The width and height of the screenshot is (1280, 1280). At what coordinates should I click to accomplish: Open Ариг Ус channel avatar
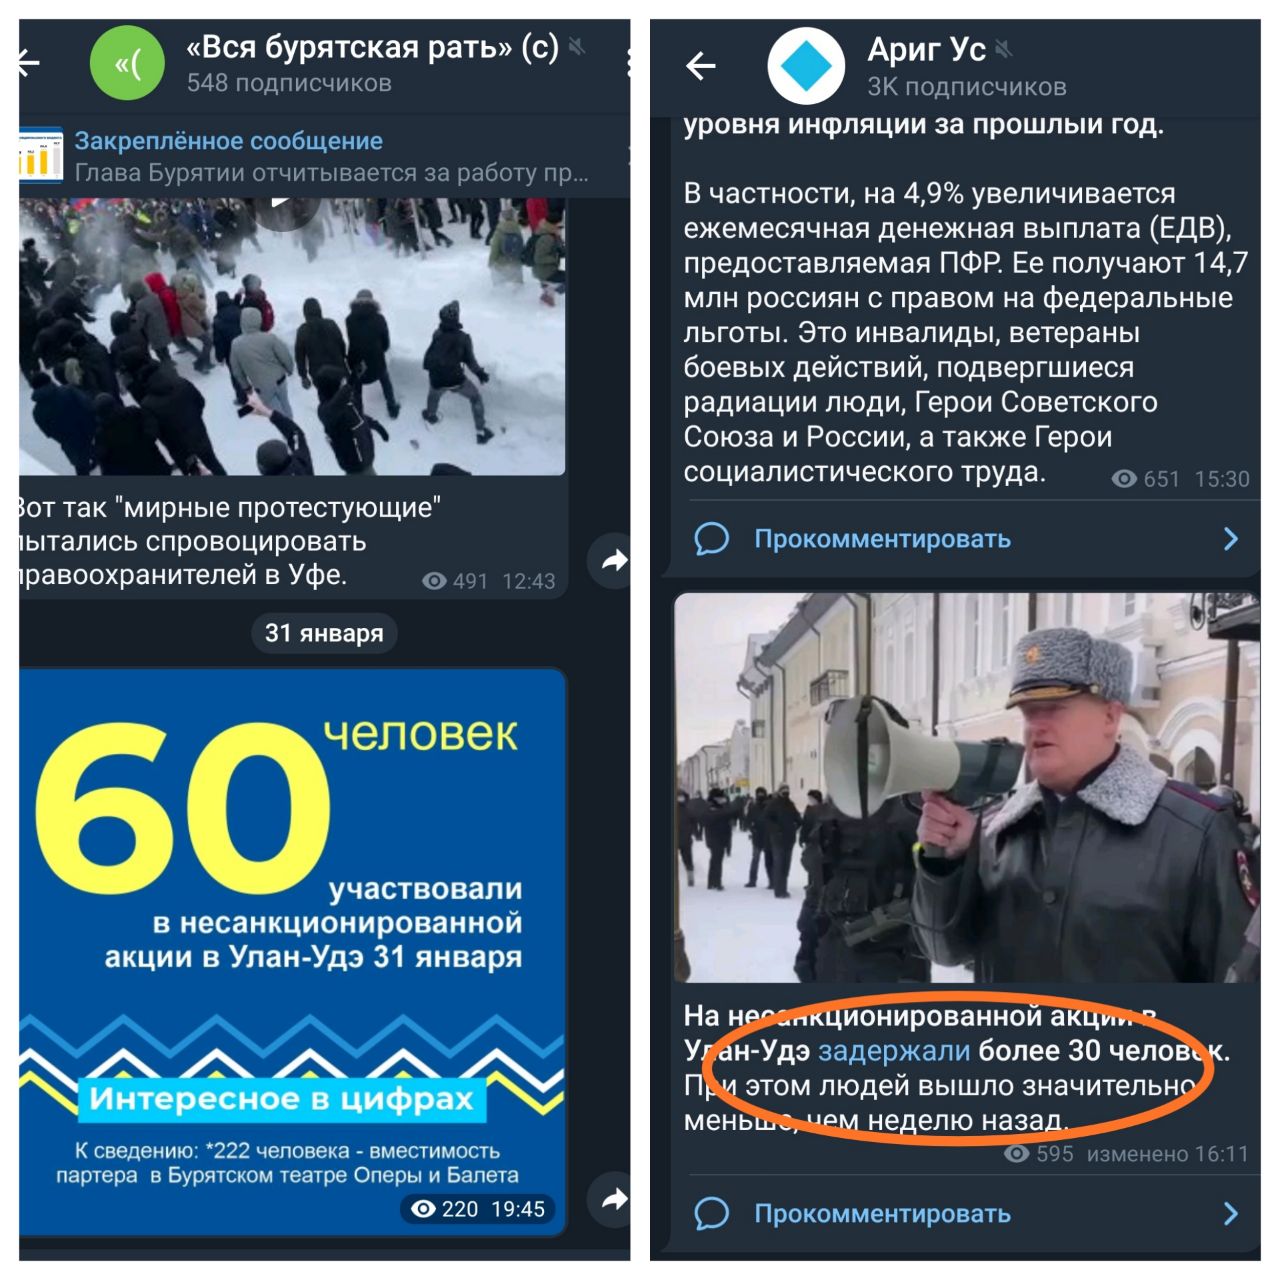806,66
